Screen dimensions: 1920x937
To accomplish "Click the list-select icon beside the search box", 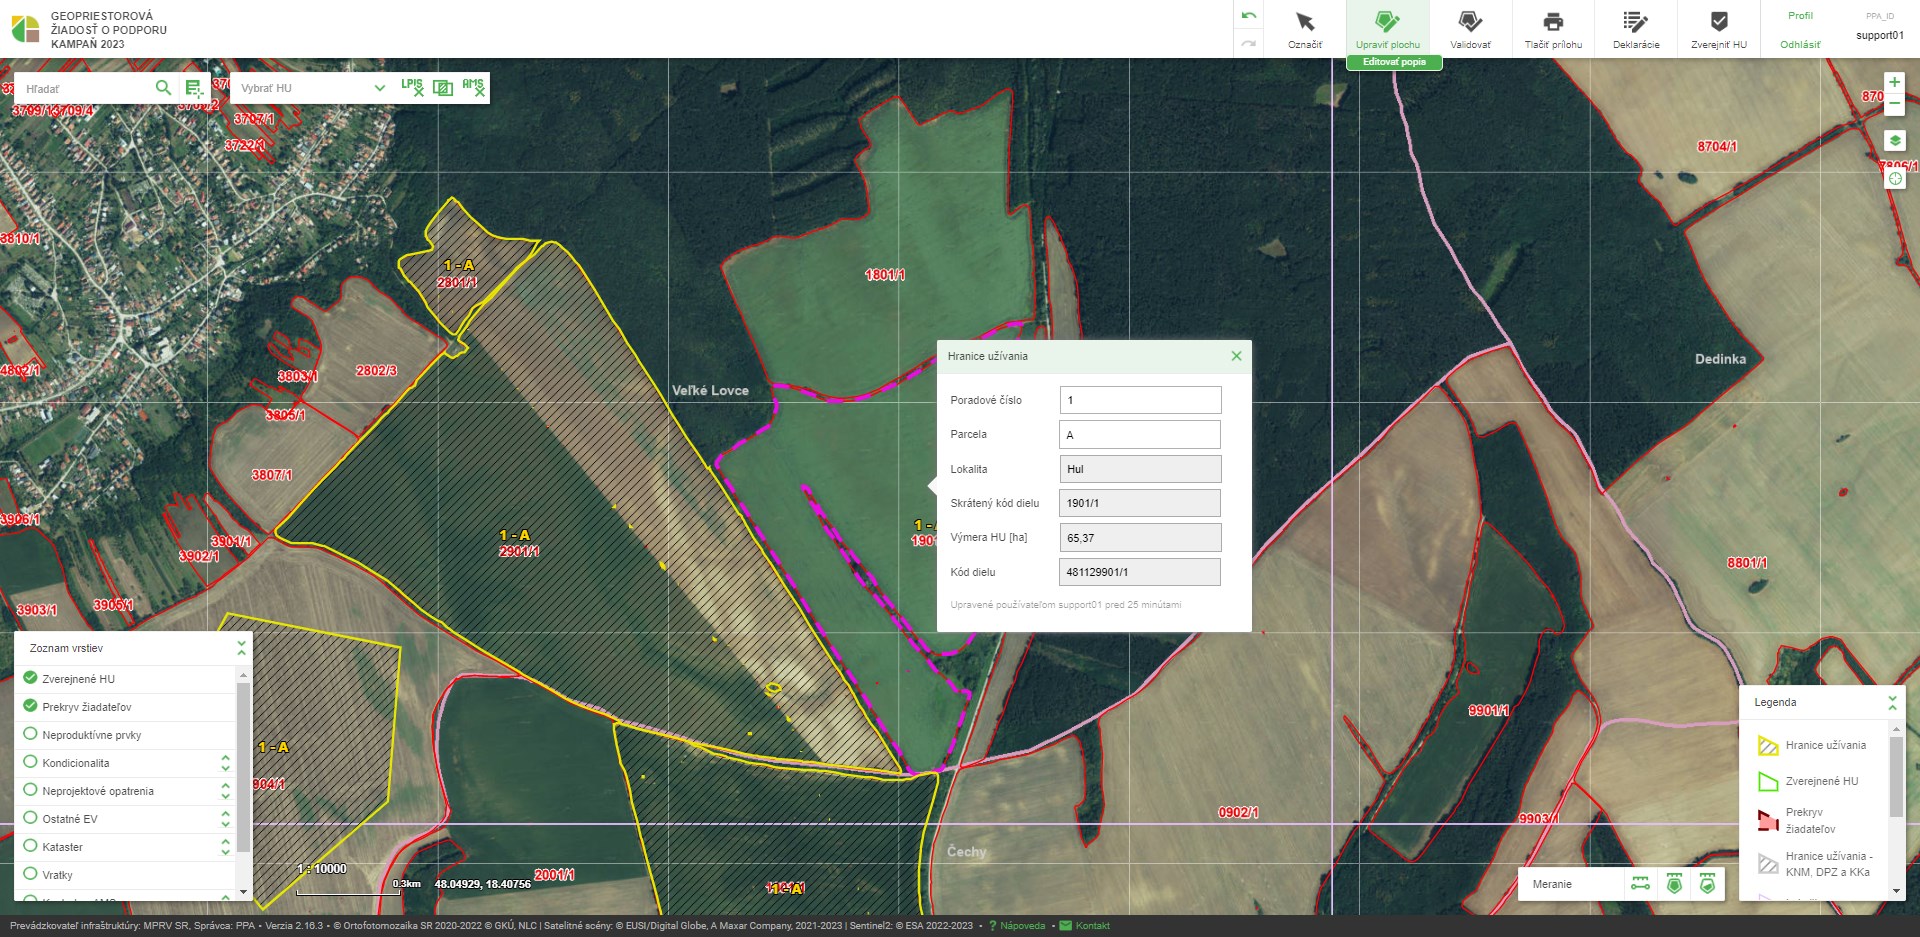I will pos(194,88).
